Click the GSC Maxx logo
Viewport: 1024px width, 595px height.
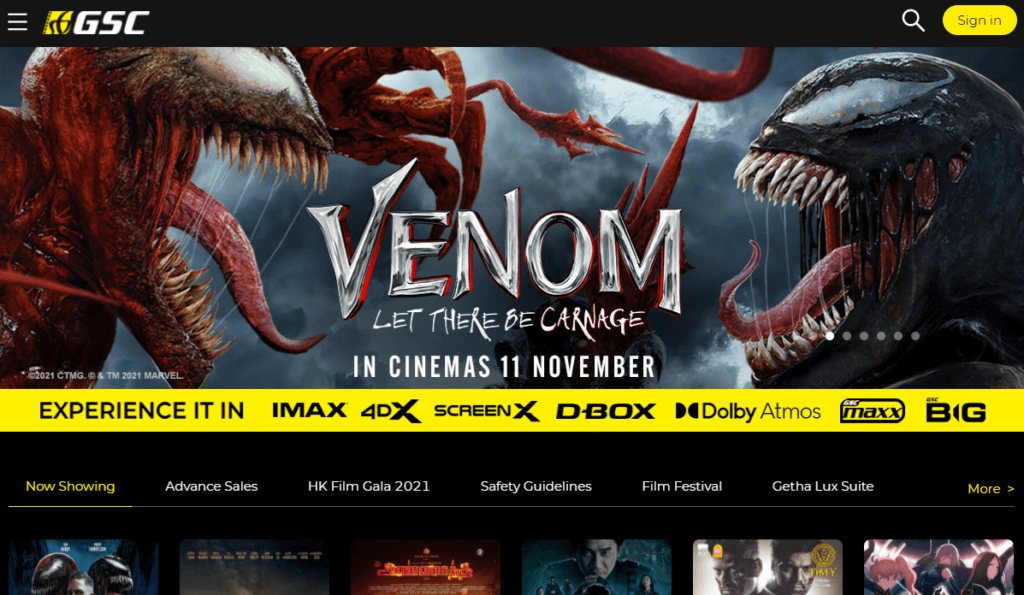pos(872,411)
